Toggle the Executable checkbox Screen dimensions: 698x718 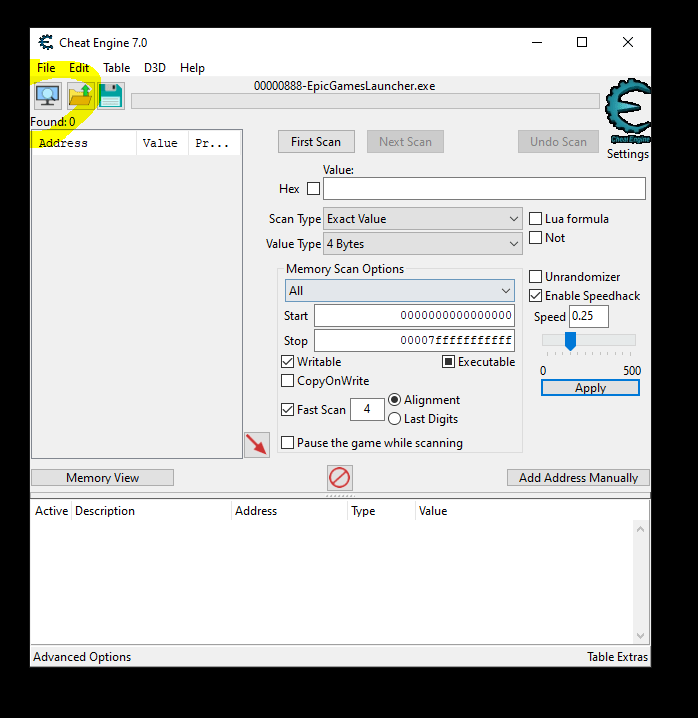[448, 362]
